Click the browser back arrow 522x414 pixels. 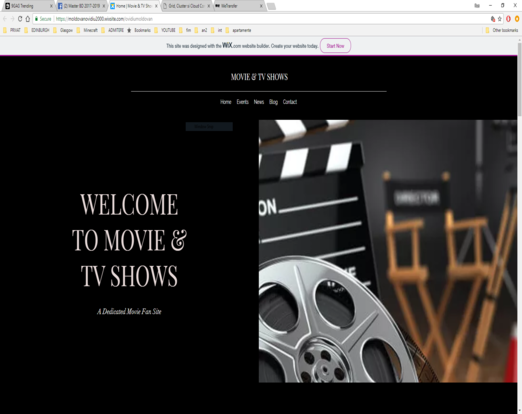point(5,19)
